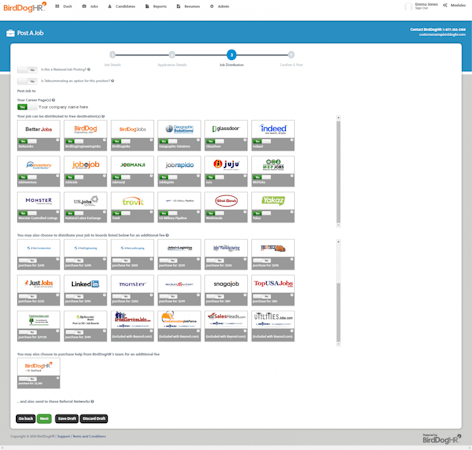Click the Better Jobs logo card
472x450 pixels.
[x=39, y=129]
